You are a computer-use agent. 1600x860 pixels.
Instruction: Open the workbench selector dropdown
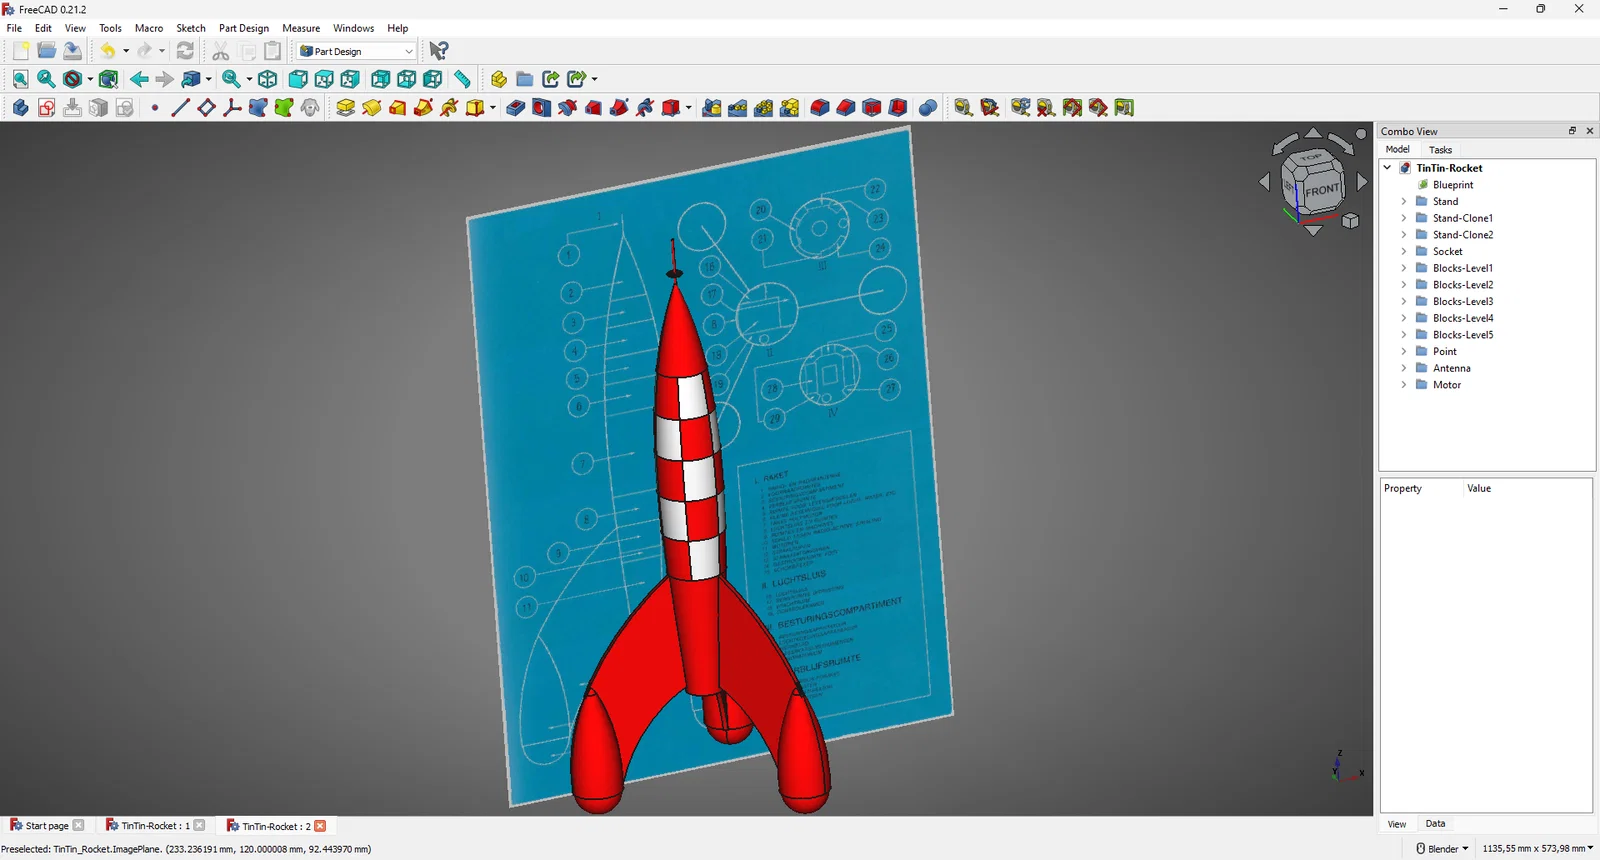(x=356, y=51)
